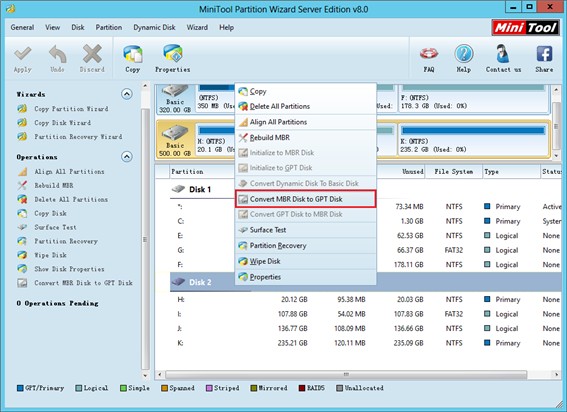Select Rebuild MBR in Operations panel
The width and height of the screenshot is (567, 412).
click(x=54, y=185)
